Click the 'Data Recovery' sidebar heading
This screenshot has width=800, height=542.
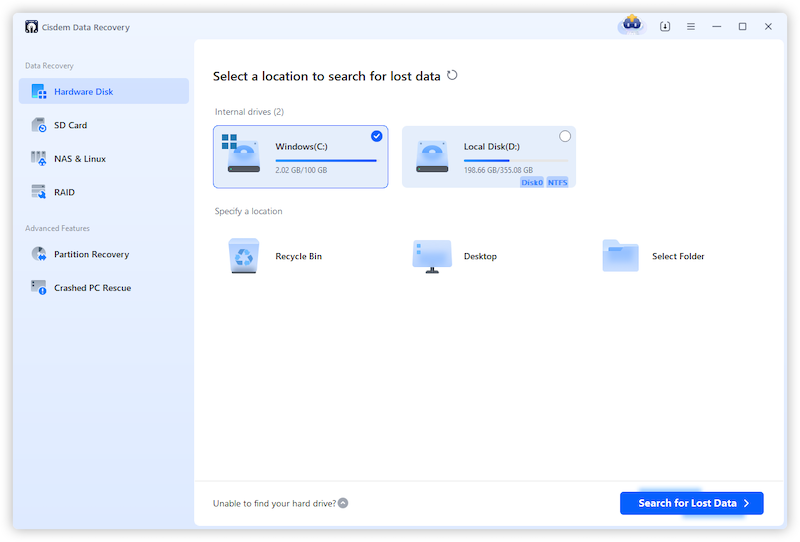[x=49, y=66]
